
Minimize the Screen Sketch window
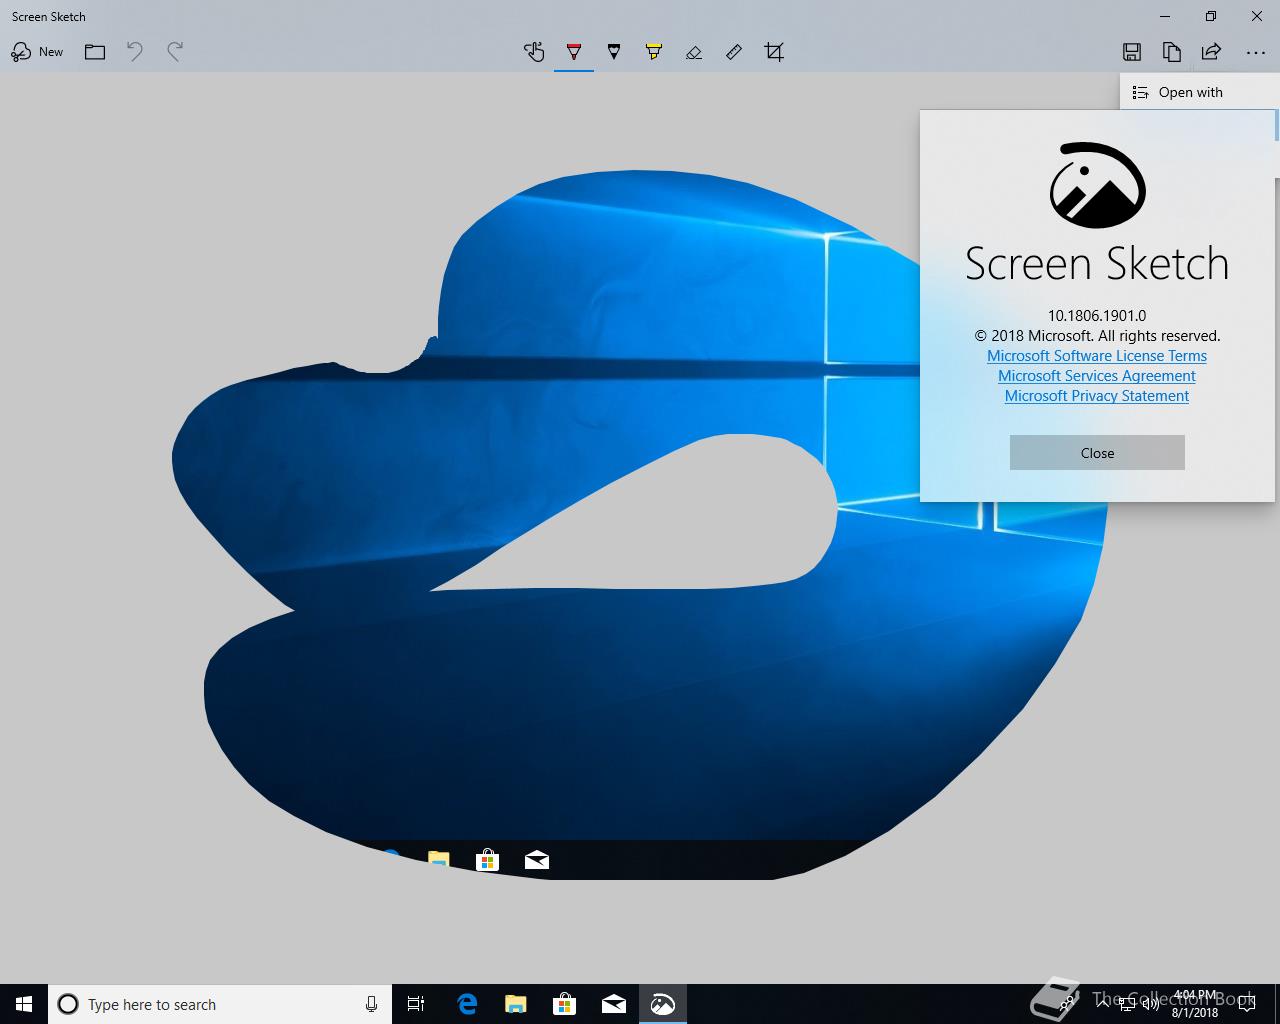point(1165,16)
